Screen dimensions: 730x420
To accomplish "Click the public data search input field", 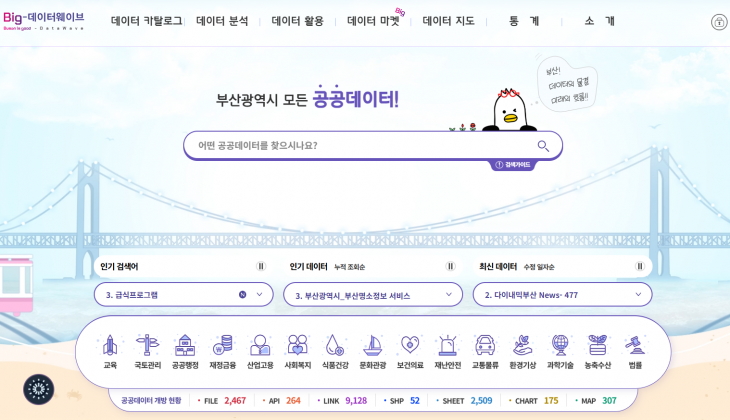I will (x=360, y=145).
